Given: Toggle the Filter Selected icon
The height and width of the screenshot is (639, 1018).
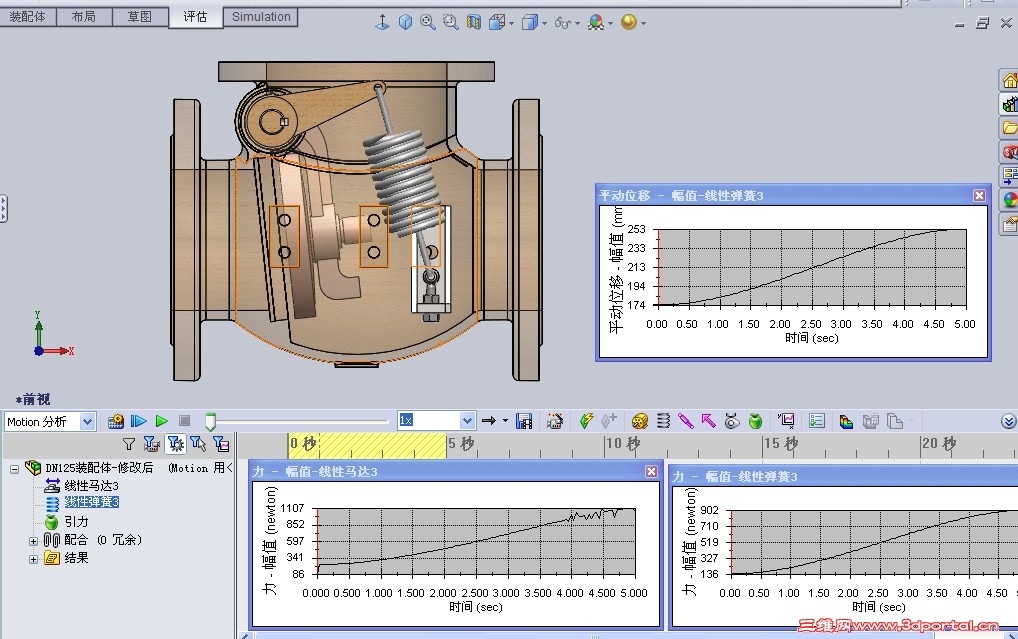Looking at the screenshot, I should pos(198,444).
